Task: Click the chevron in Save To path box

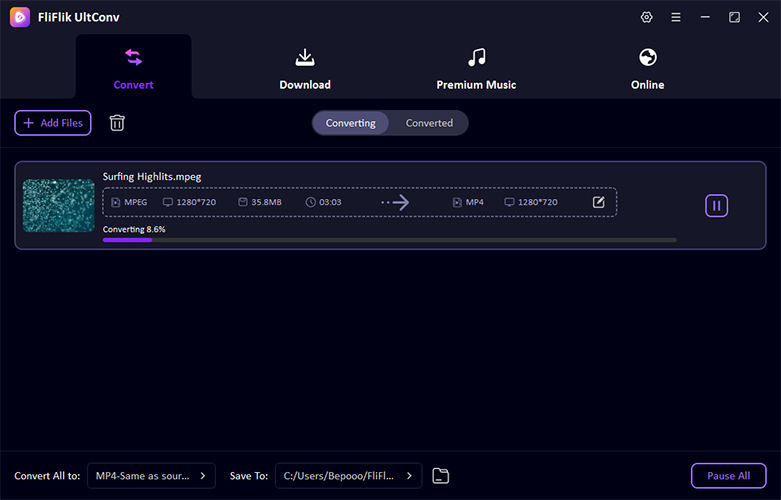Action: click(x=409, y=476)
